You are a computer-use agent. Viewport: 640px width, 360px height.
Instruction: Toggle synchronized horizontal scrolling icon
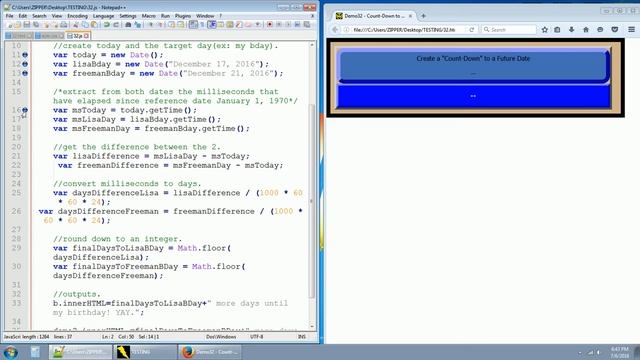point(180,25)
